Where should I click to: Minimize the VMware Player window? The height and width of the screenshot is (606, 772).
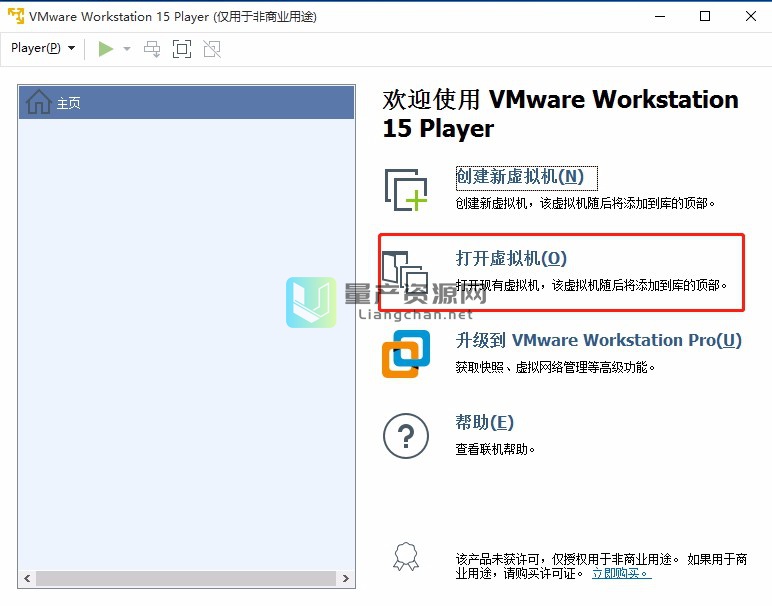660,16
